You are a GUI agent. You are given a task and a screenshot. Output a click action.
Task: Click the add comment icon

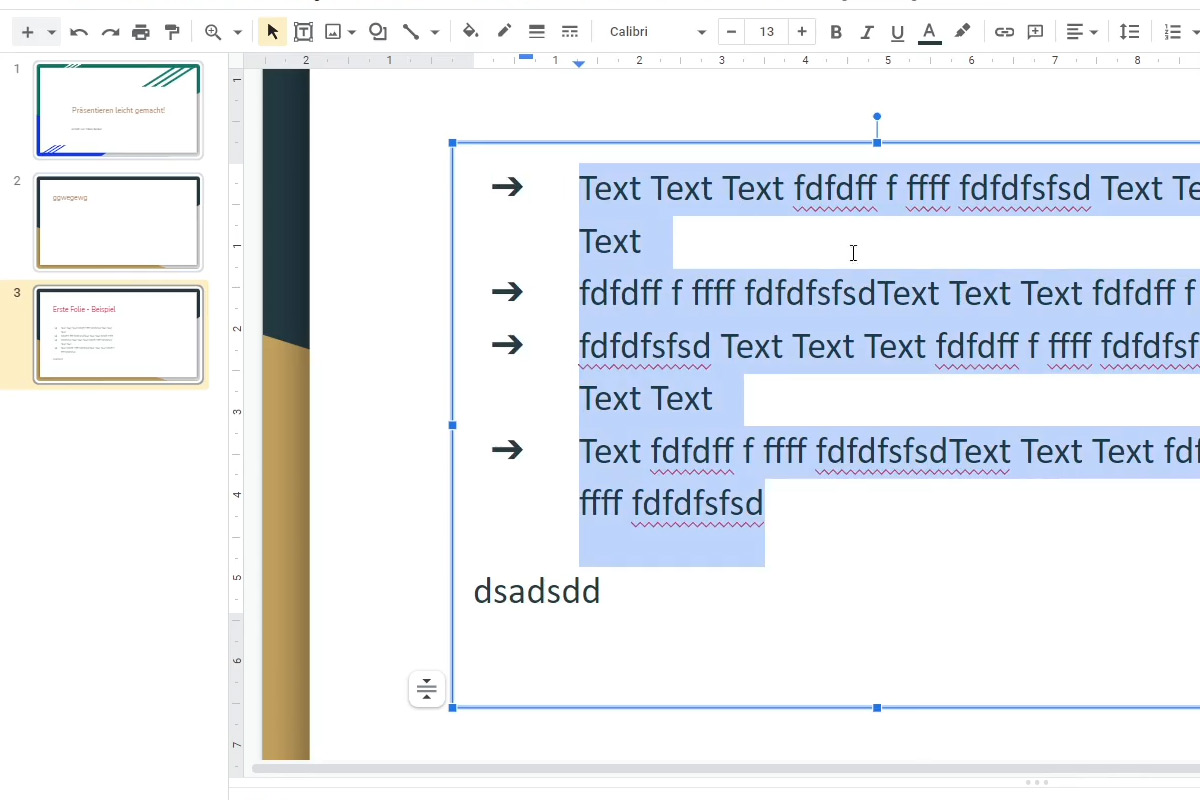click(1035, 32)
